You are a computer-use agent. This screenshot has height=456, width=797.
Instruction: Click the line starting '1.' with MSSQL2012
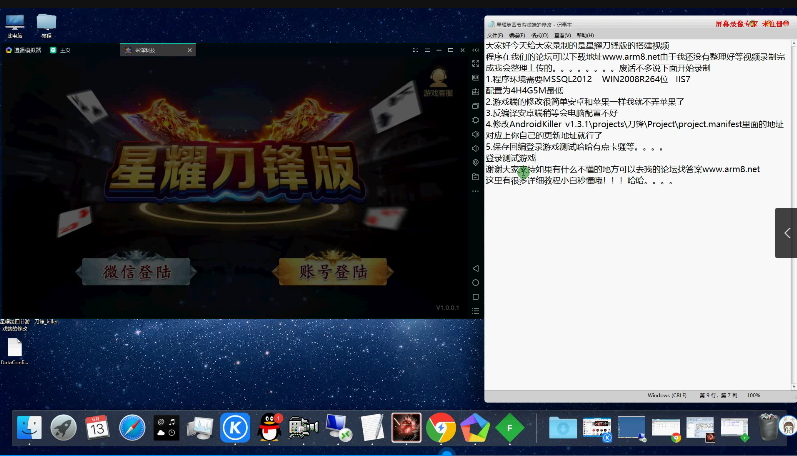588,79
